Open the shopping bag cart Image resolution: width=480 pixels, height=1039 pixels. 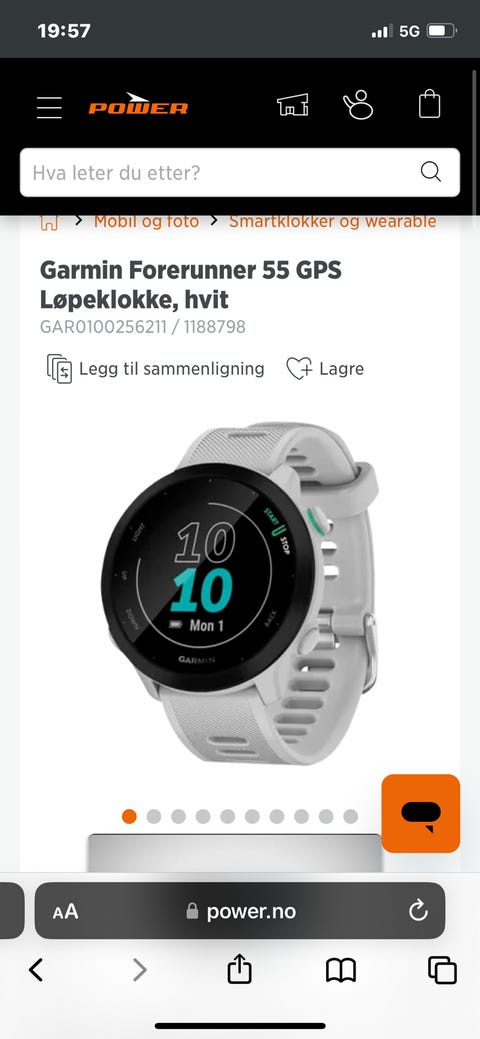pyautogui.click(x=429, y=105)
